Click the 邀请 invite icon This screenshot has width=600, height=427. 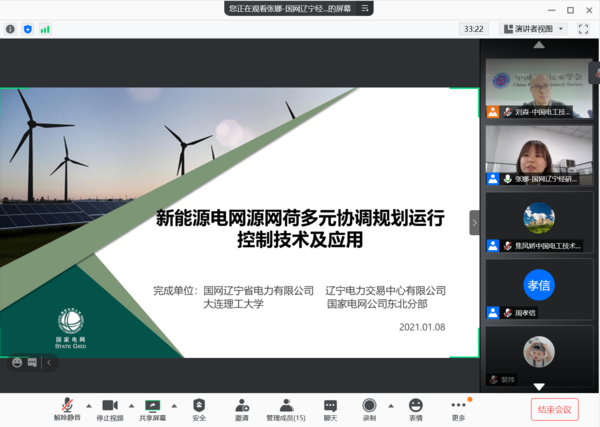click(x=242, y=406)
